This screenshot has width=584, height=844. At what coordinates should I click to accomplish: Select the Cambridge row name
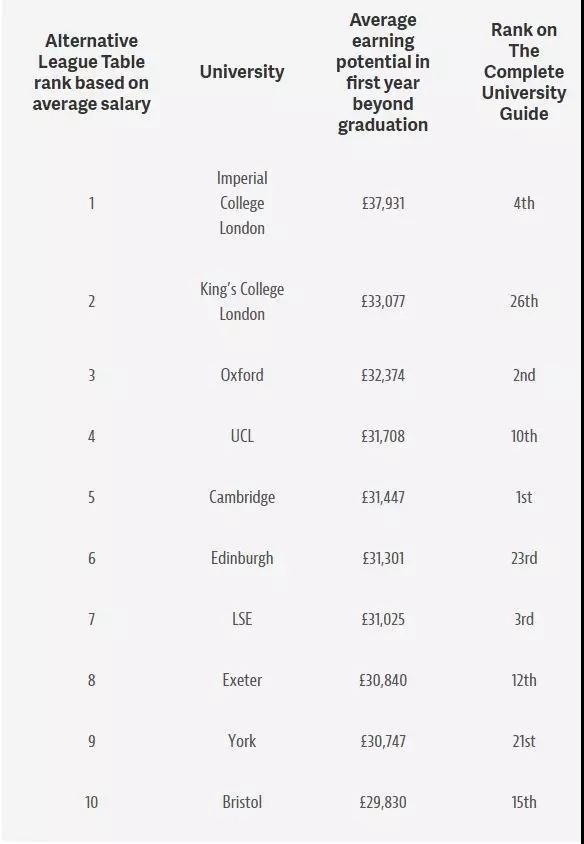point(242,497)
